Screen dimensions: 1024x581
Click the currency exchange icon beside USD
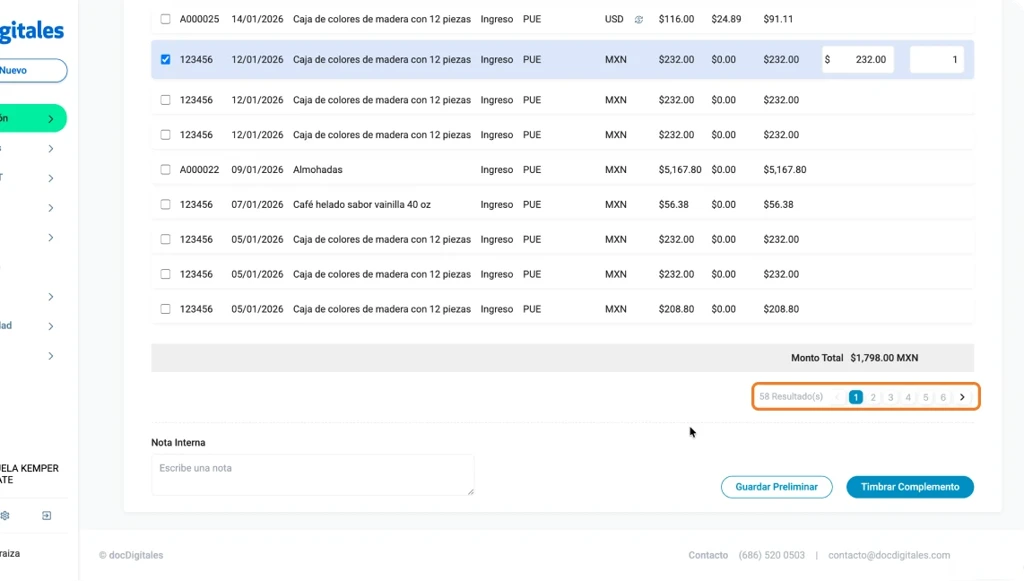[x=639, y=19]
